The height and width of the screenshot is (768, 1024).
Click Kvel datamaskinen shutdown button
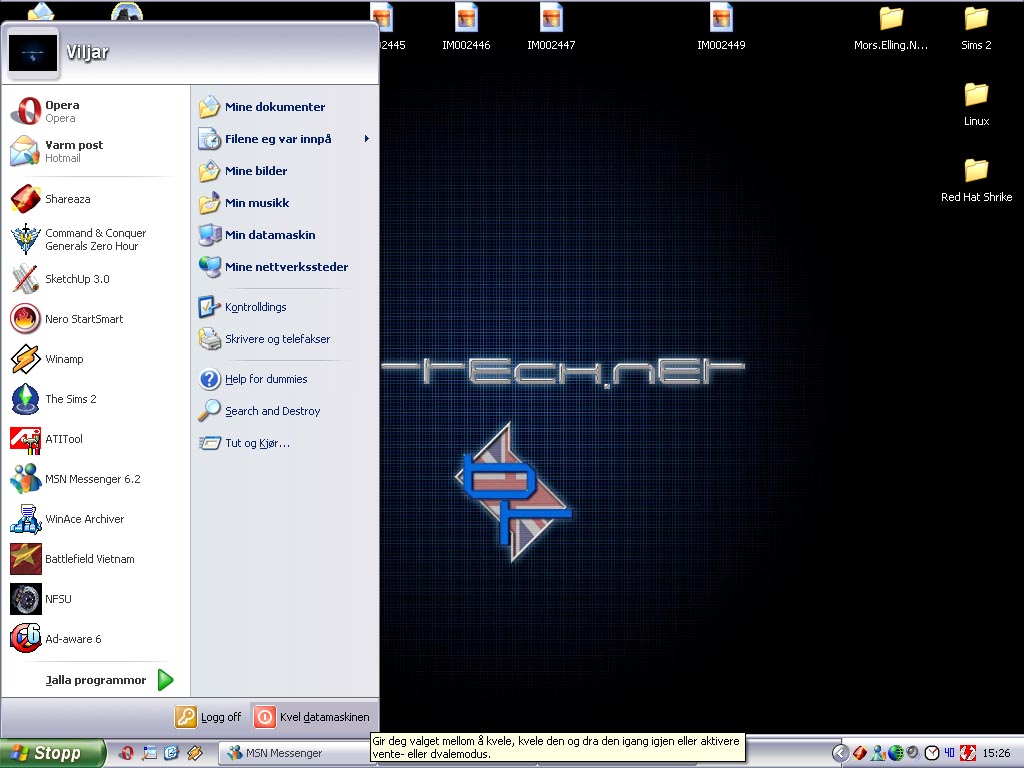click(312, 717)
